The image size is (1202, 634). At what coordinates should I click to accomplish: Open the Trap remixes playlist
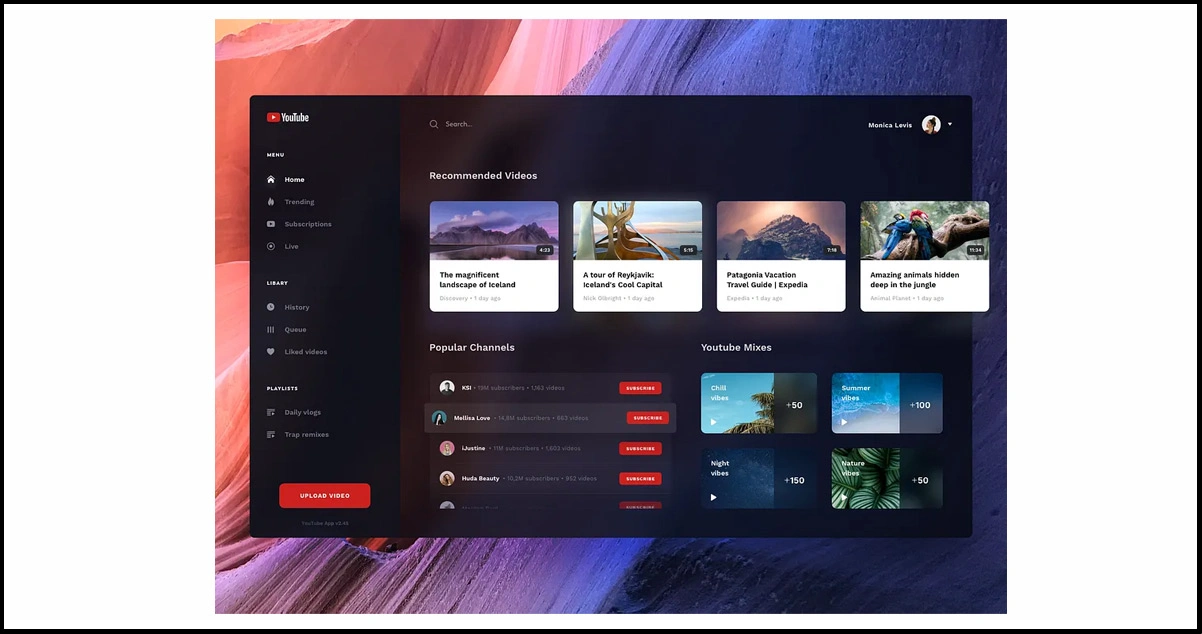point(306,435)
